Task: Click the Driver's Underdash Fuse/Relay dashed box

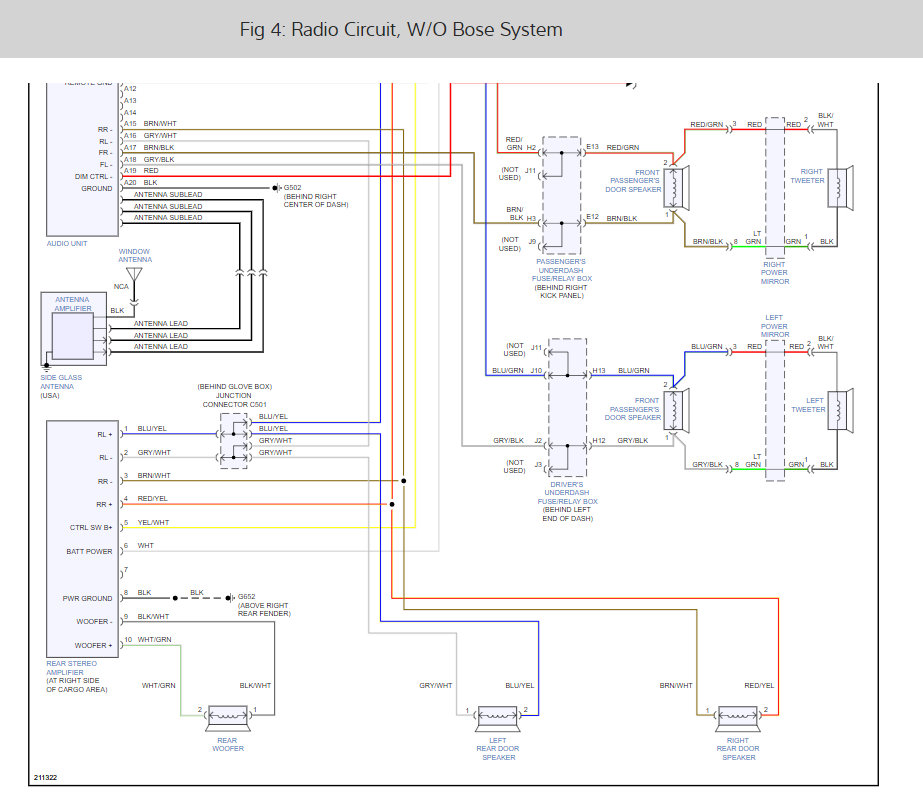Action: click(567, 408)
